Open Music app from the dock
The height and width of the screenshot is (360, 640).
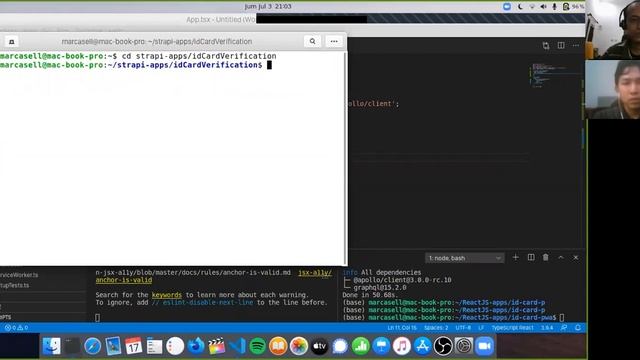pos(402,346)
